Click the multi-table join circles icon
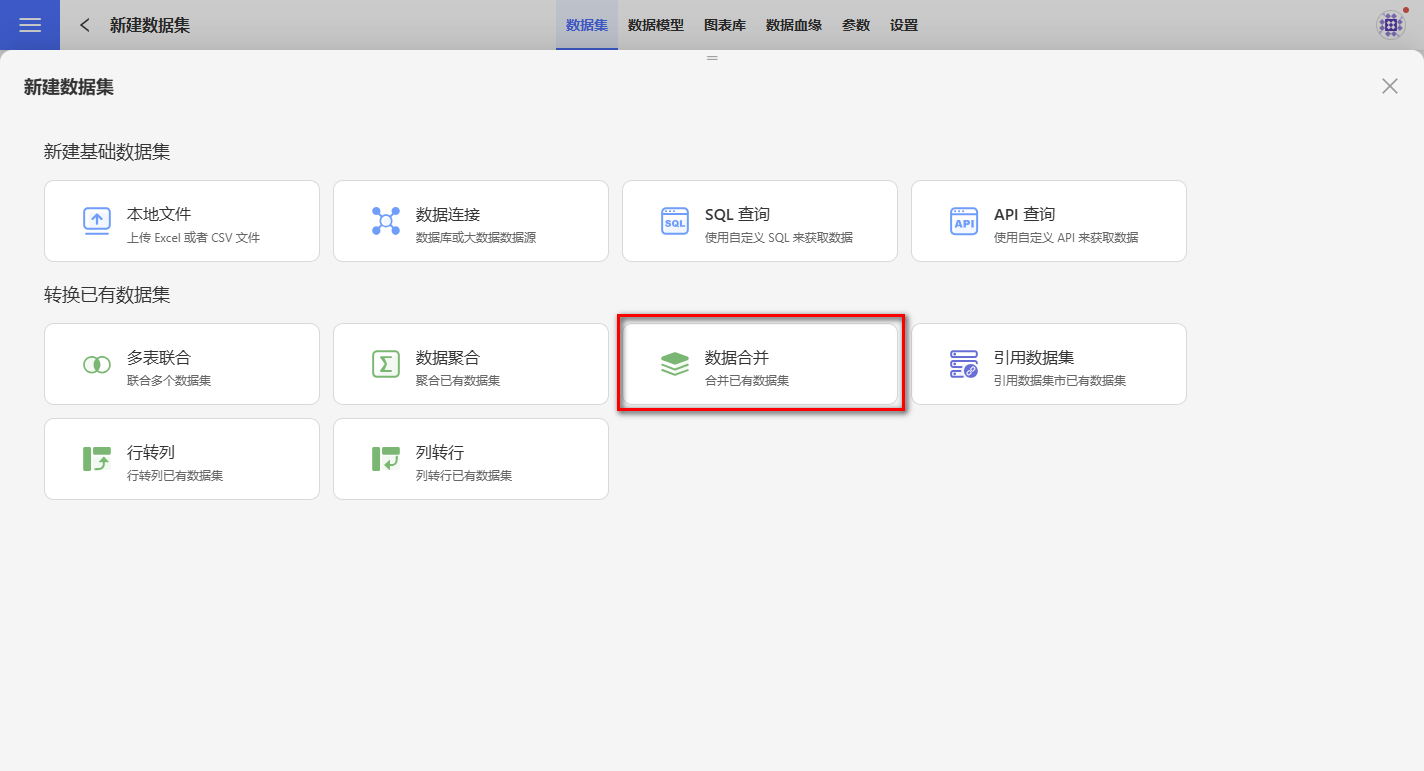 pyautogui.click(x=97, y=364)
